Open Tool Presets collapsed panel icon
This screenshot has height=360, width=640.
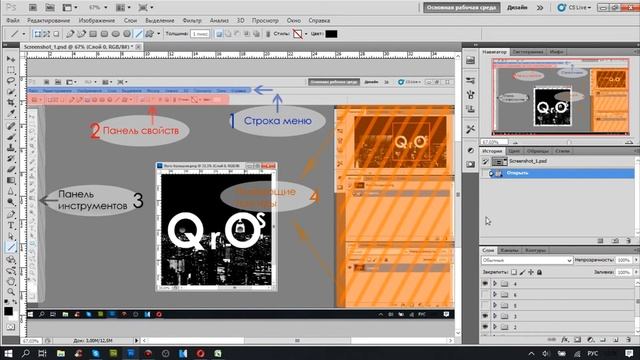(x=470, y=129)
